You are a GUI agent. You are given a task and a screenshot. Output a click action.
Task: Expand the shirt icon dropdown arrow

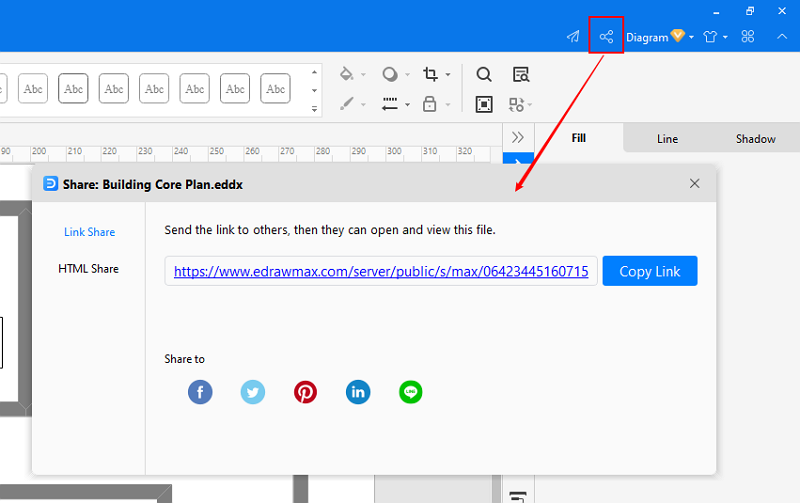point(725,37)
